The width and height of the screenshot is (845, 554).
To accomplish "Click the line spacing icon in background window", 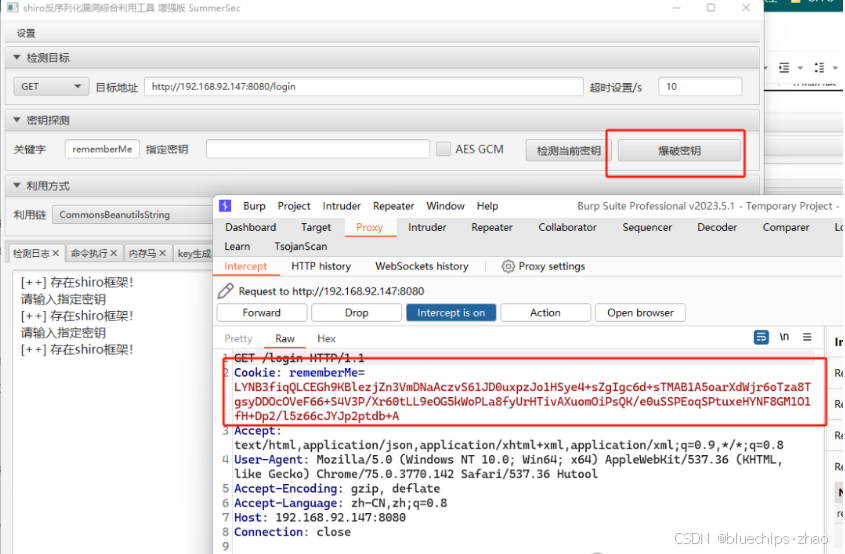I will 820,67.
